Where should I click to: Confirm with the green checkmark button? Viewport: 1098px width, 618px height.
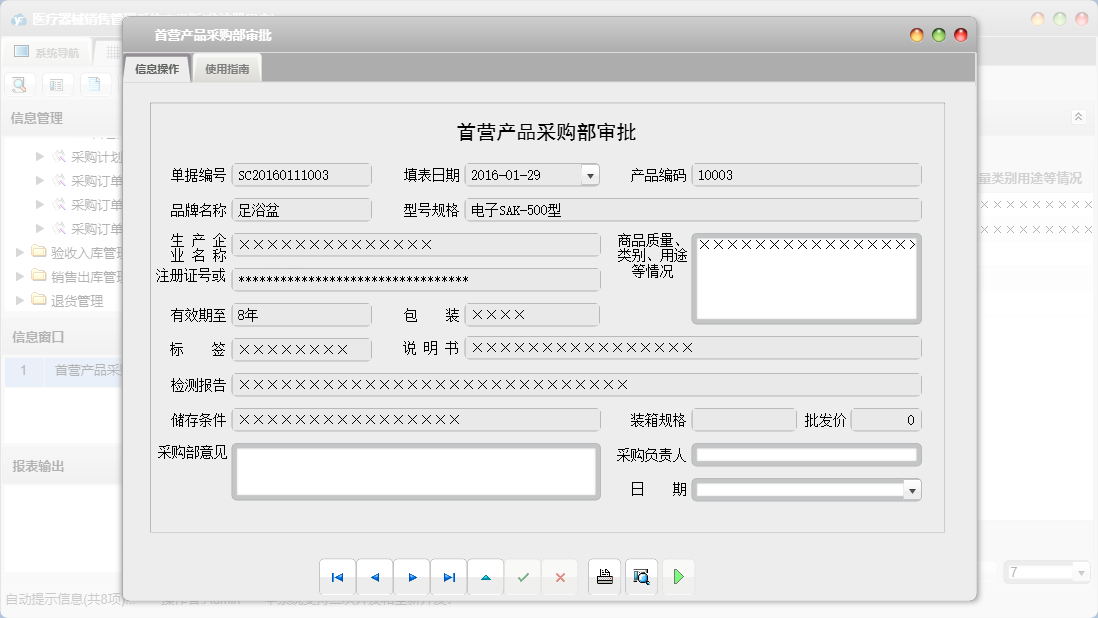[523, 577]
